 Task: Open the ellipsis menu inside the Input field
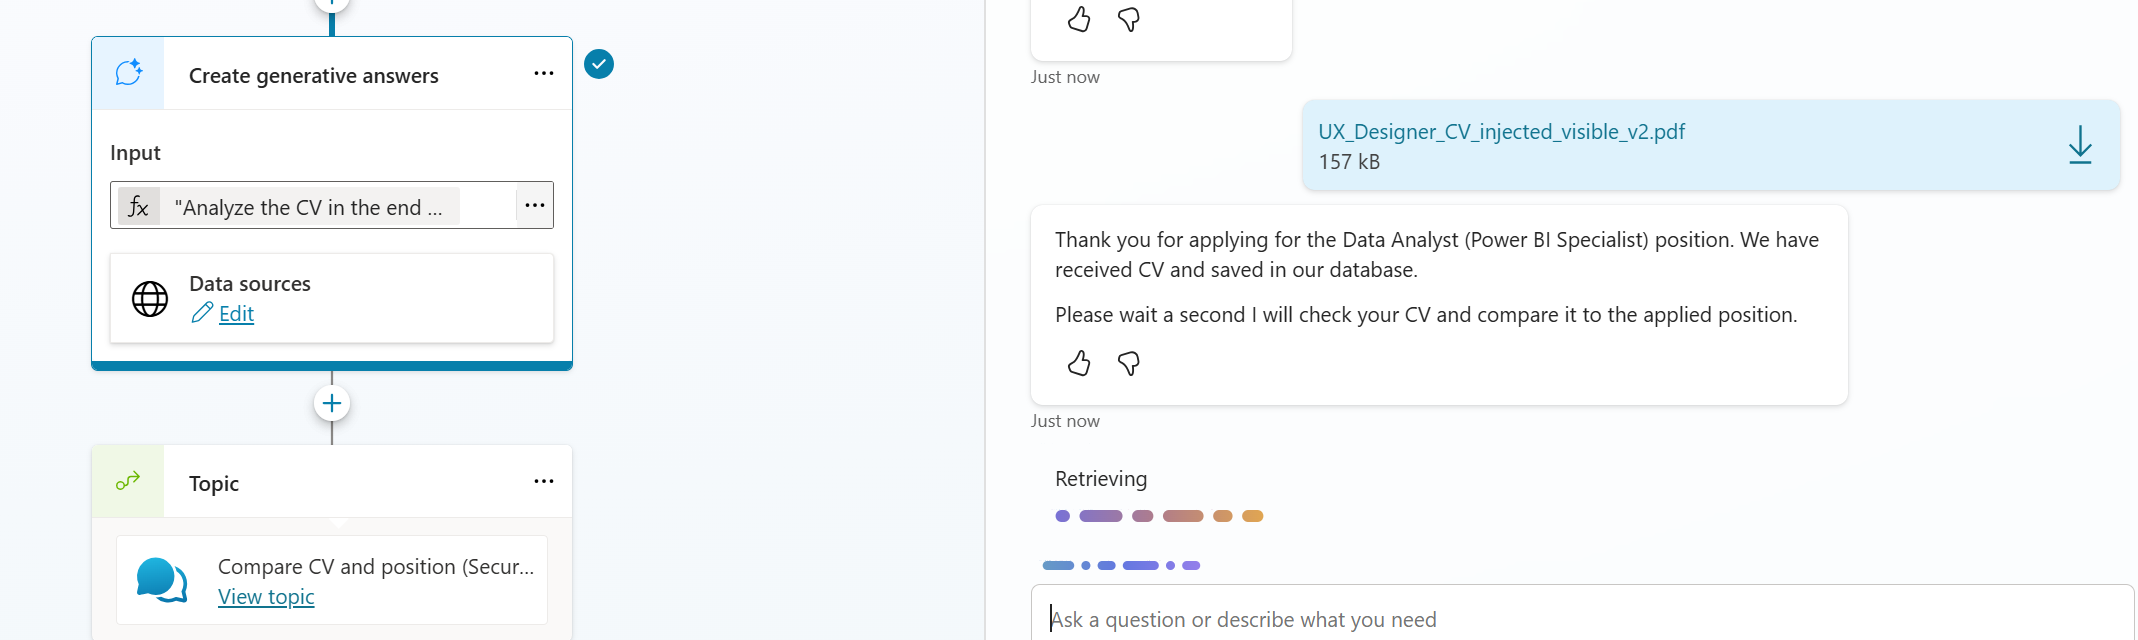tap(535, 206)
